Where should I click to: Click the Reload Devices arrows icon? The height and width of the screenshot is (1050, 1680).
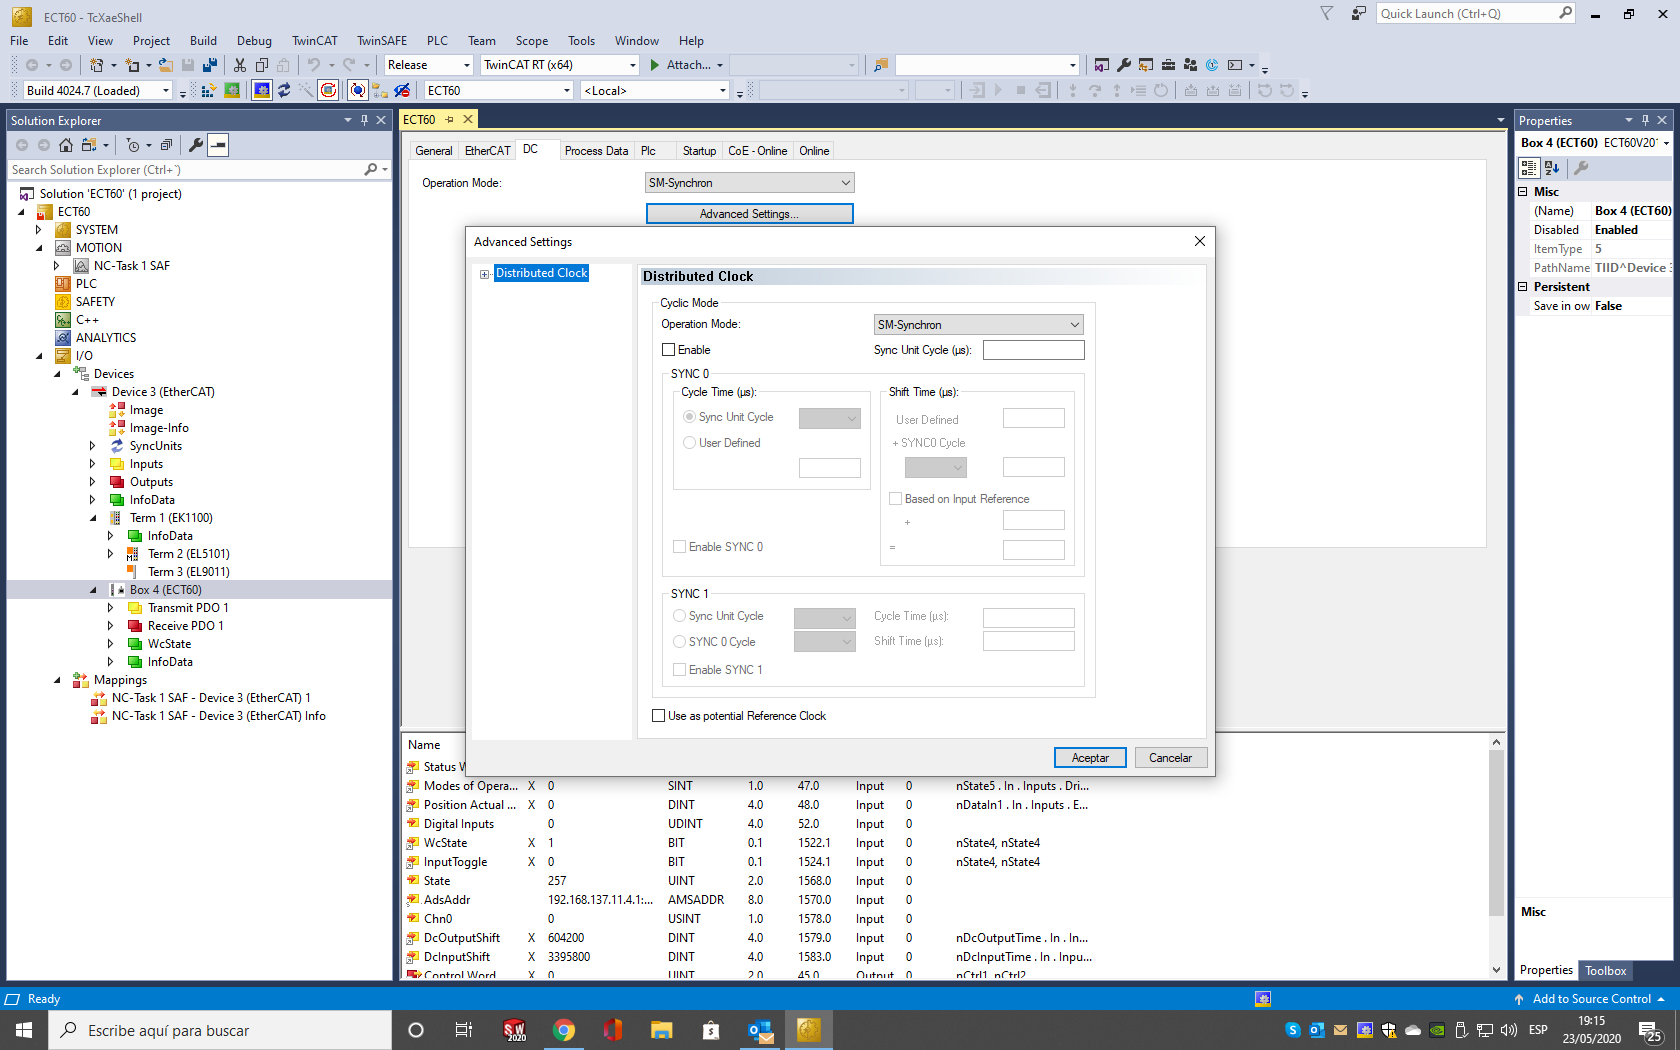click(284, 91)
